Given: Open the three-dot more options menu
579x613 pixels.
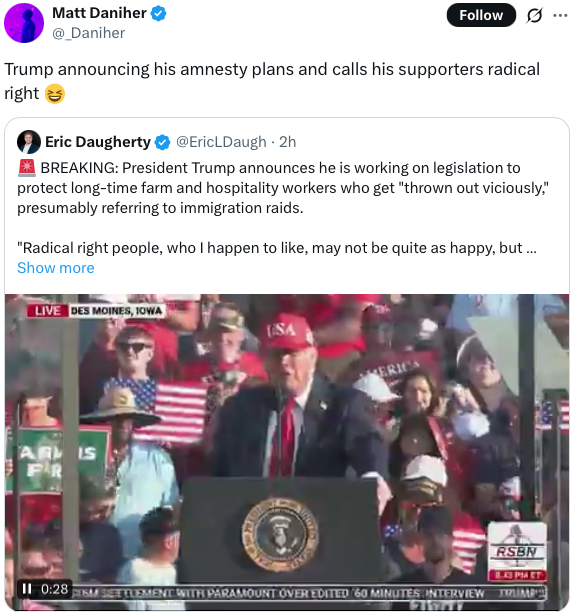Looking at the screenshot, I should [560, 16].
